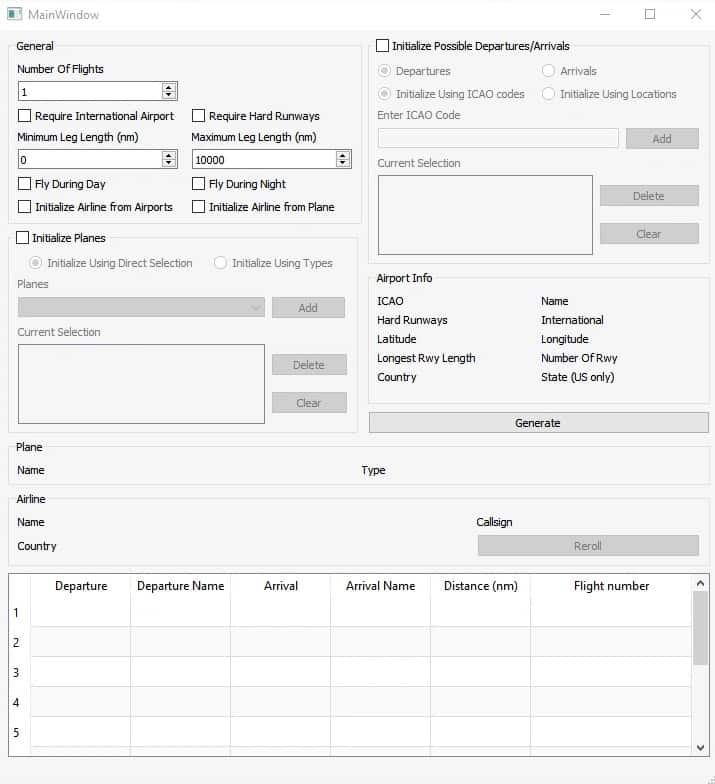Click the Generate button
The image size is (715, 784).
(538, 422)
